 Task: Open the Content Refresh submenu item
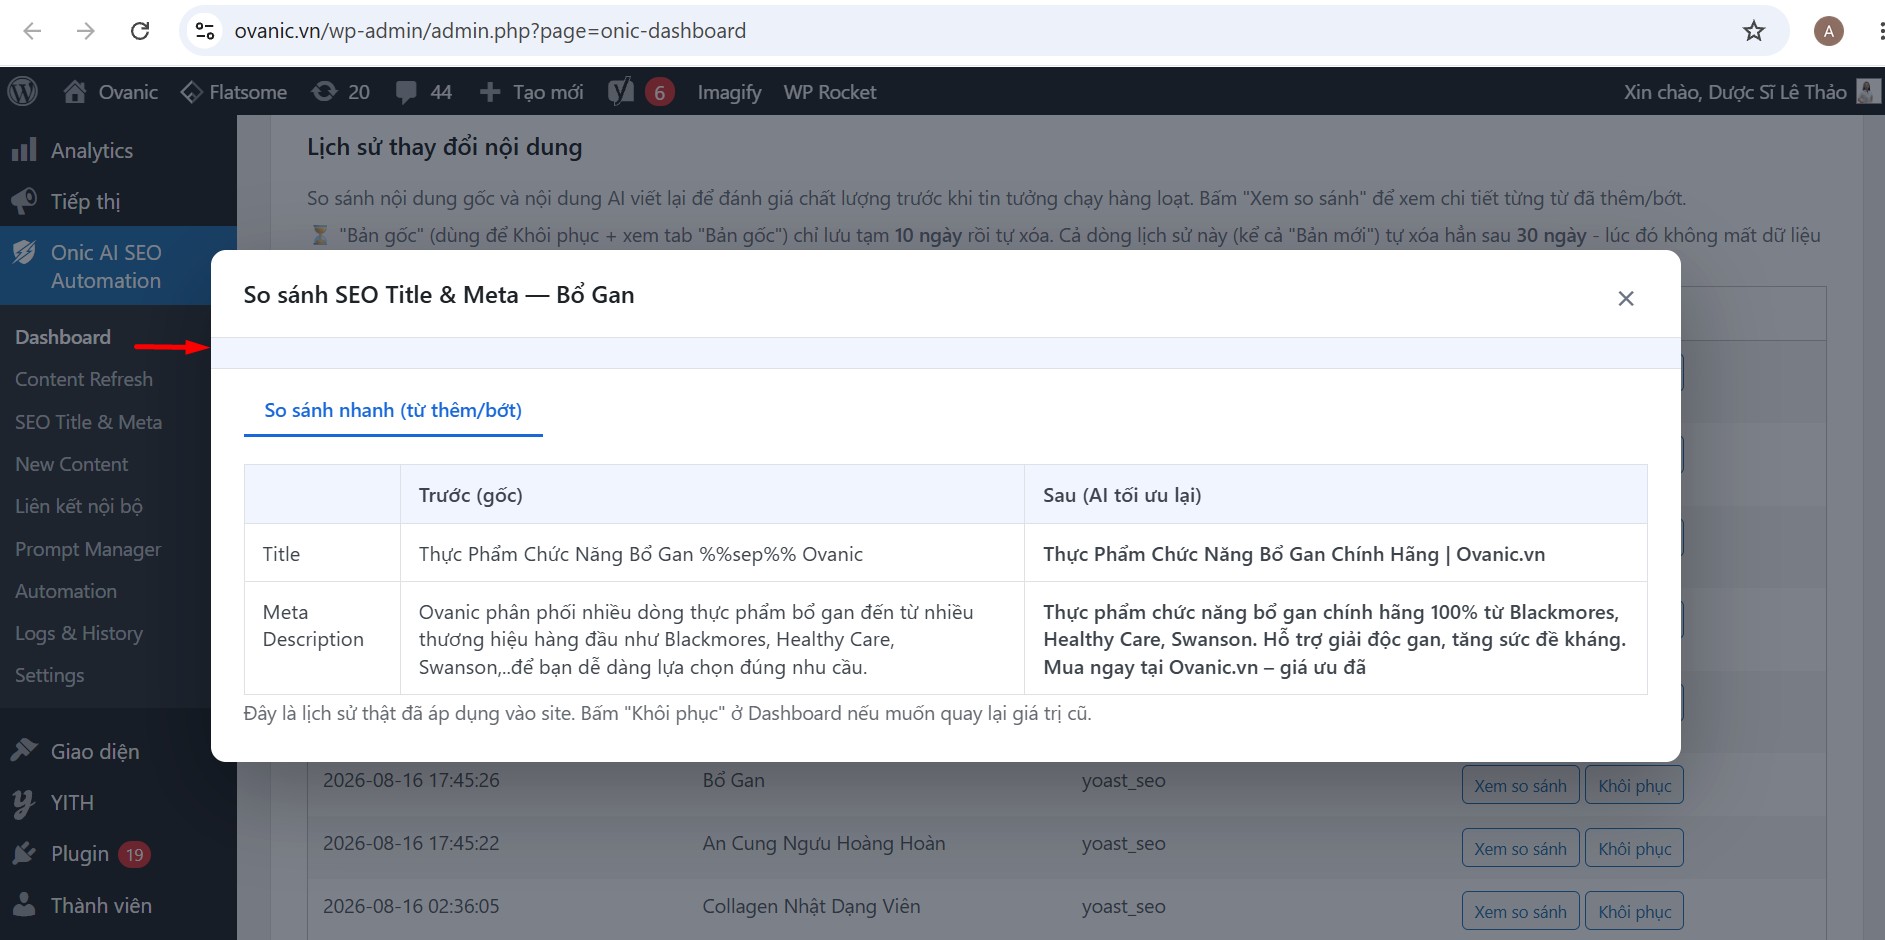click(x=84, y=379)
